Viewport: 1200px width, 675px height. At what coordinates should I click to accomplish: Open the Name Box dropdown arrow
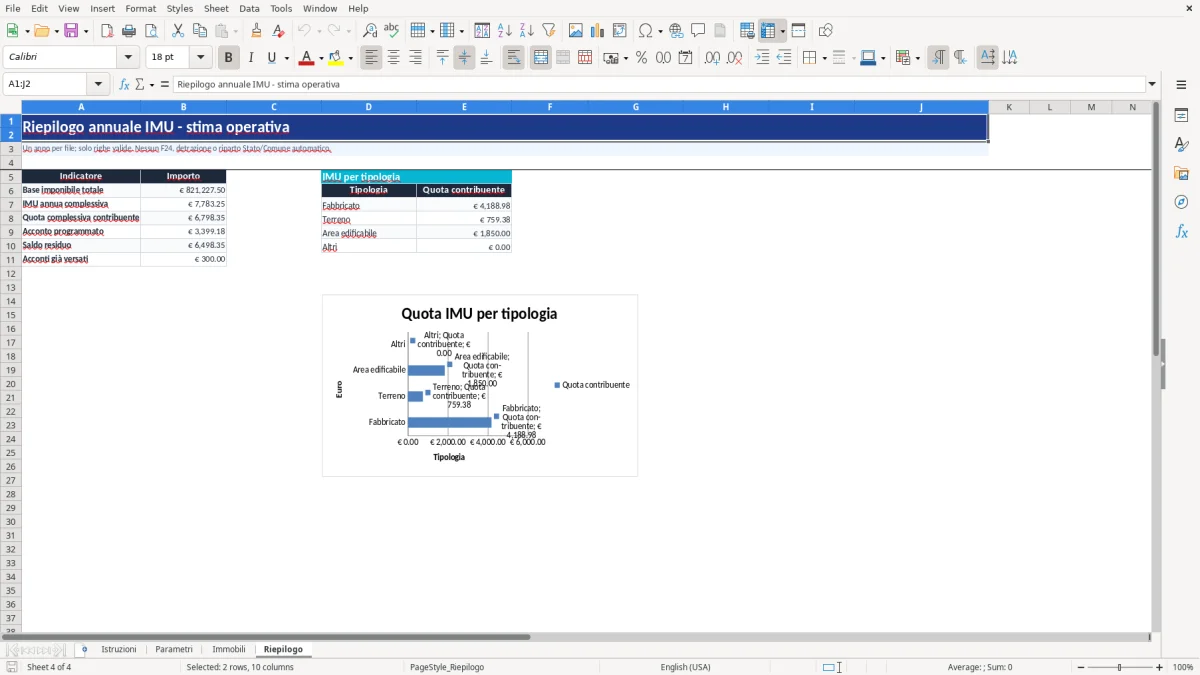(x=98, y=84)
